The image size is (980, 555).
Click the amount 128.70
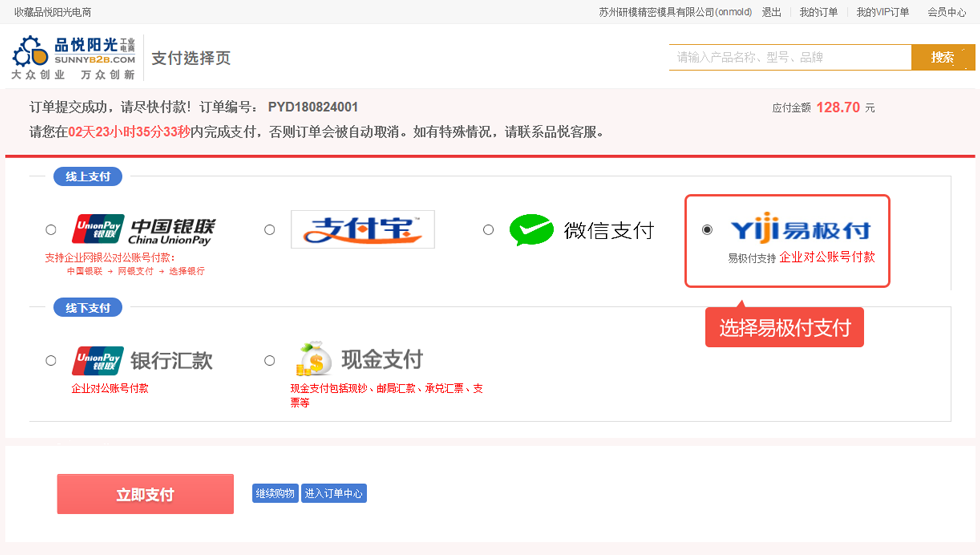coord(838,108)
